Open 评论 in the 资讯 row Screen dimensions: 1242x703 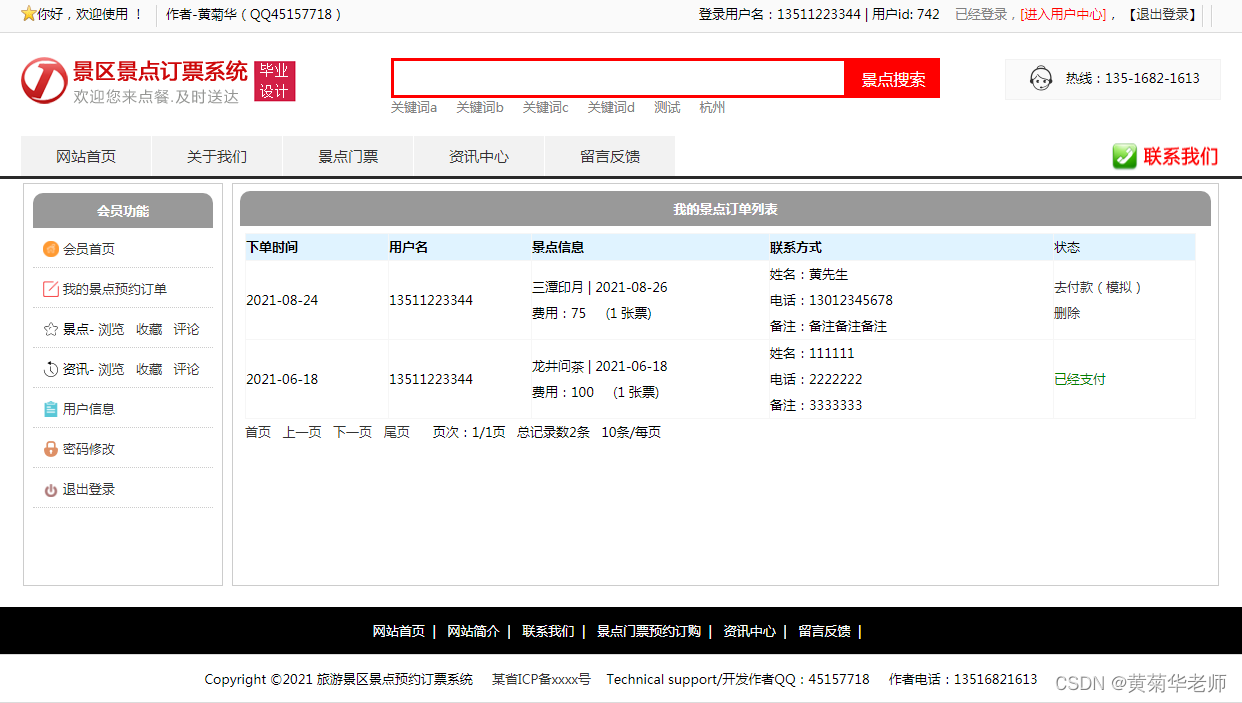click(x=186, y=369)
